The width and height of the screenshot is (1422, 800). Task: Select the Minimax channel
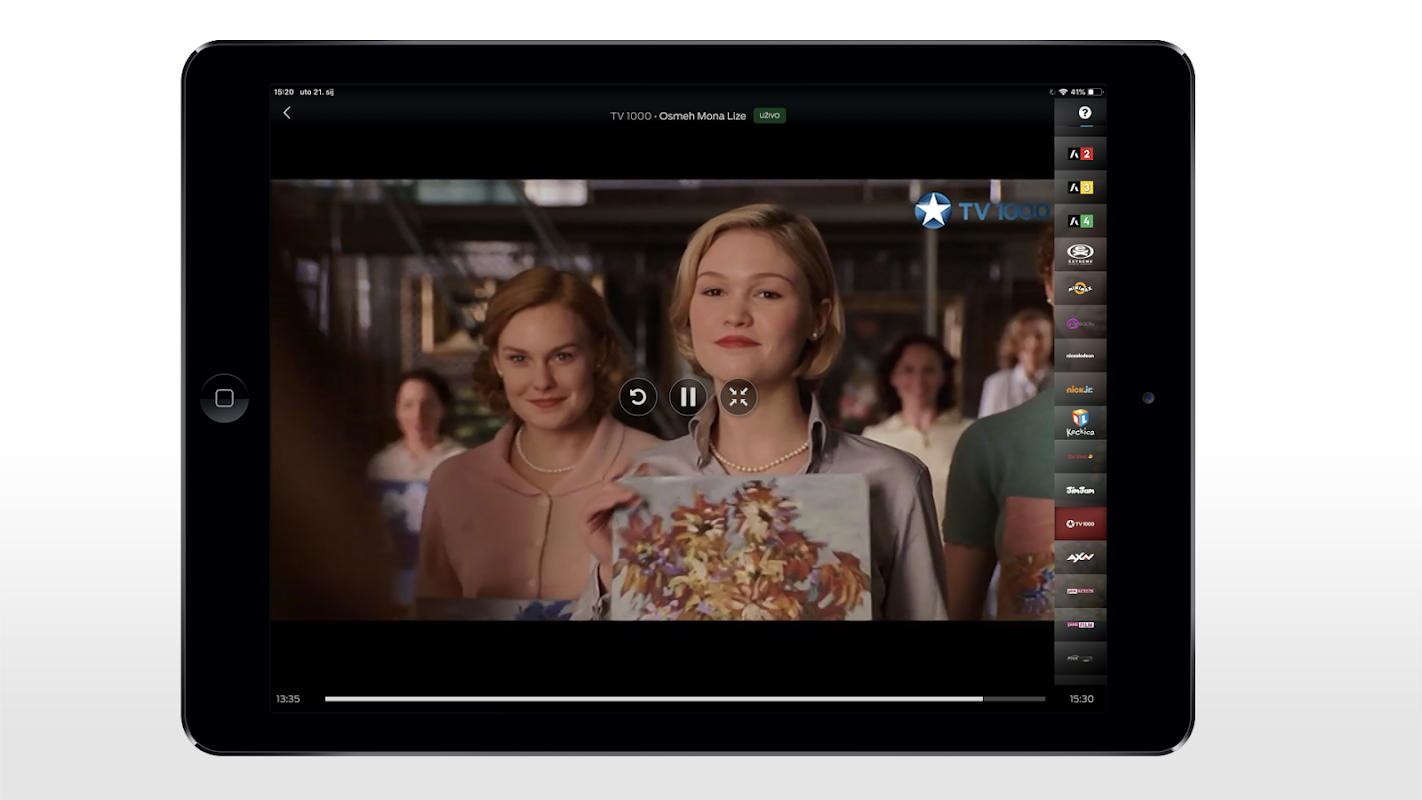coord(1080,288)
